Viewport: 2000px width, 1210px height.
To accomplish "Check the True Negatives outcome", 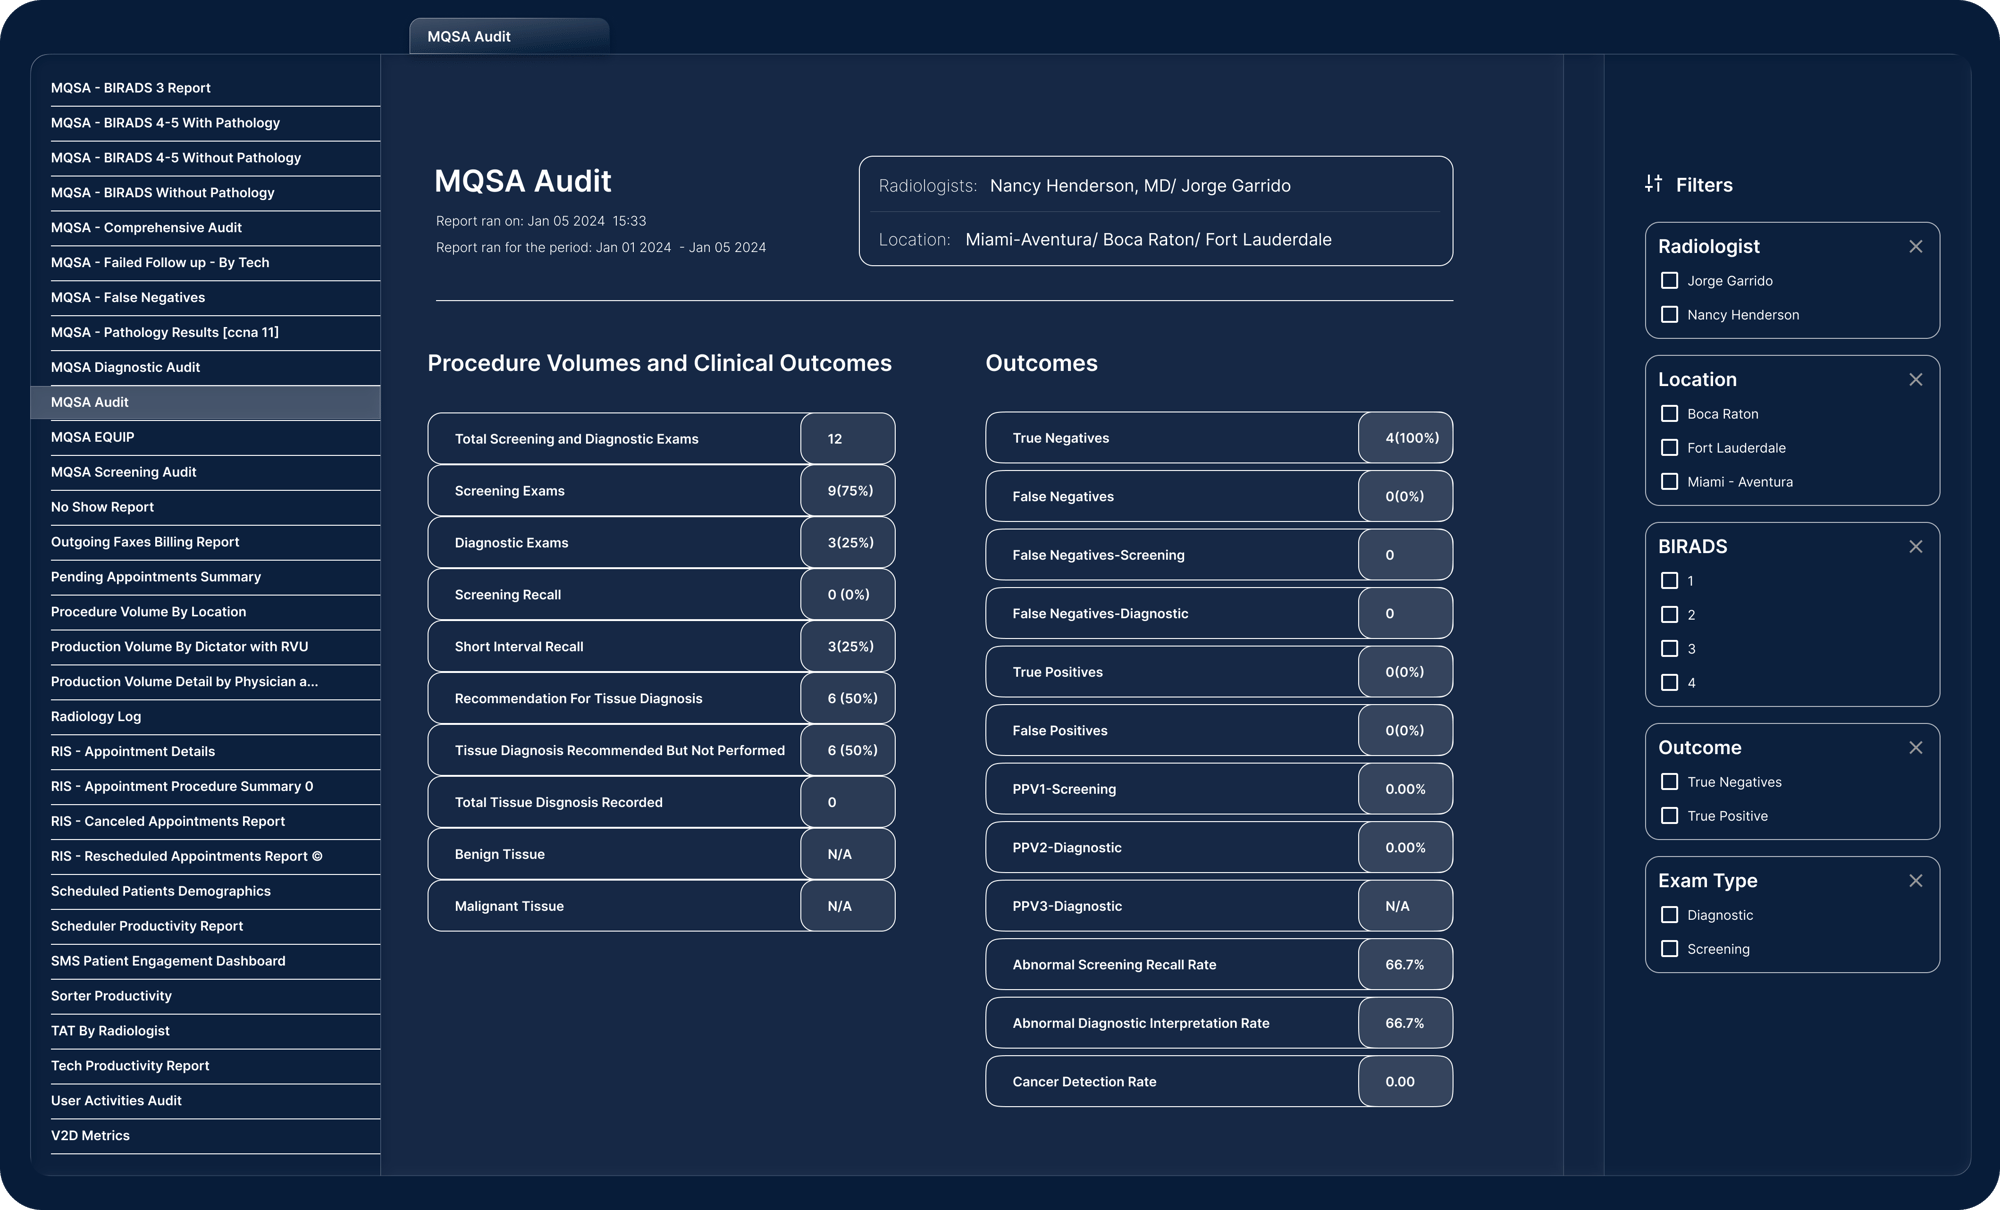I will tap(1670, 782).
